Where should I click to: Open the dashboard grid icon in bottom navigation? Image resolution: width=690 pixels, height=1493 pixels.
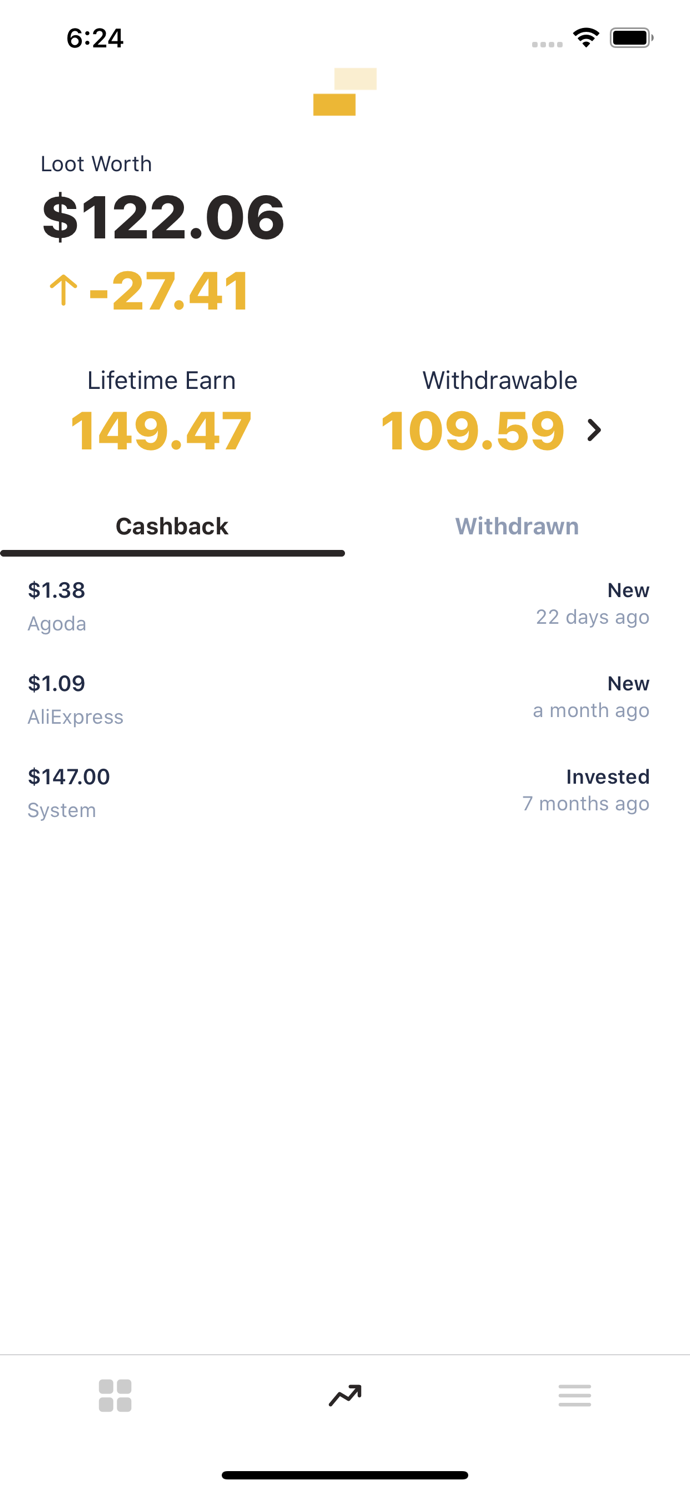115,1394
